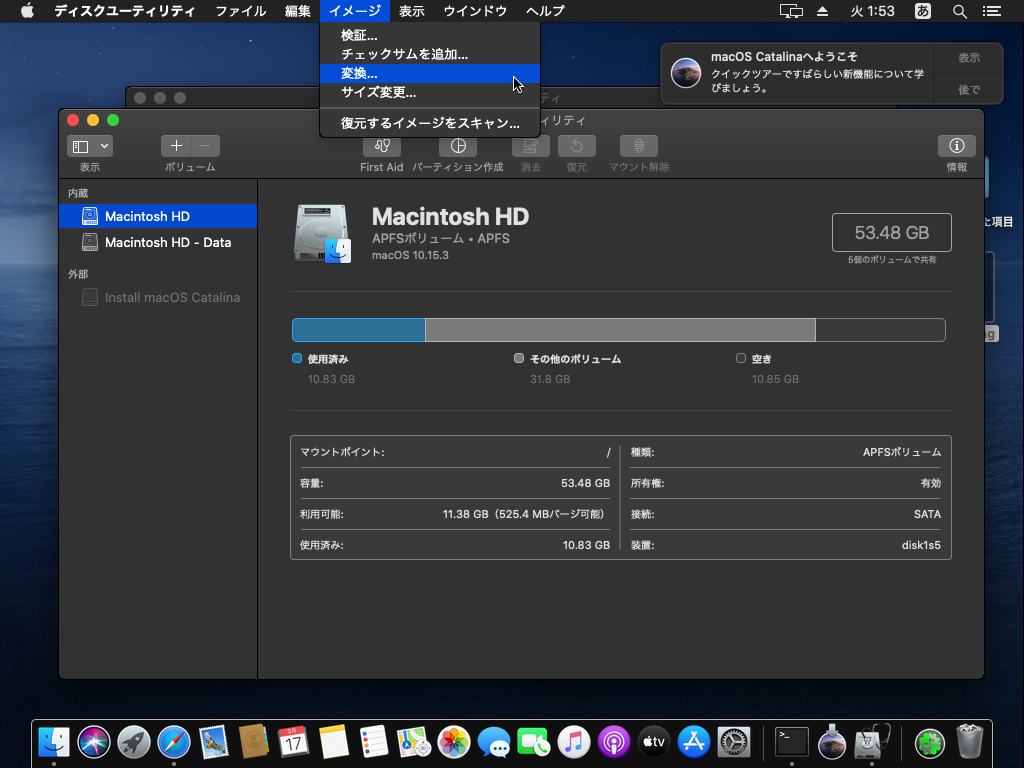
Task: Open the Trash in the Dock
Action: click(969, 743)
